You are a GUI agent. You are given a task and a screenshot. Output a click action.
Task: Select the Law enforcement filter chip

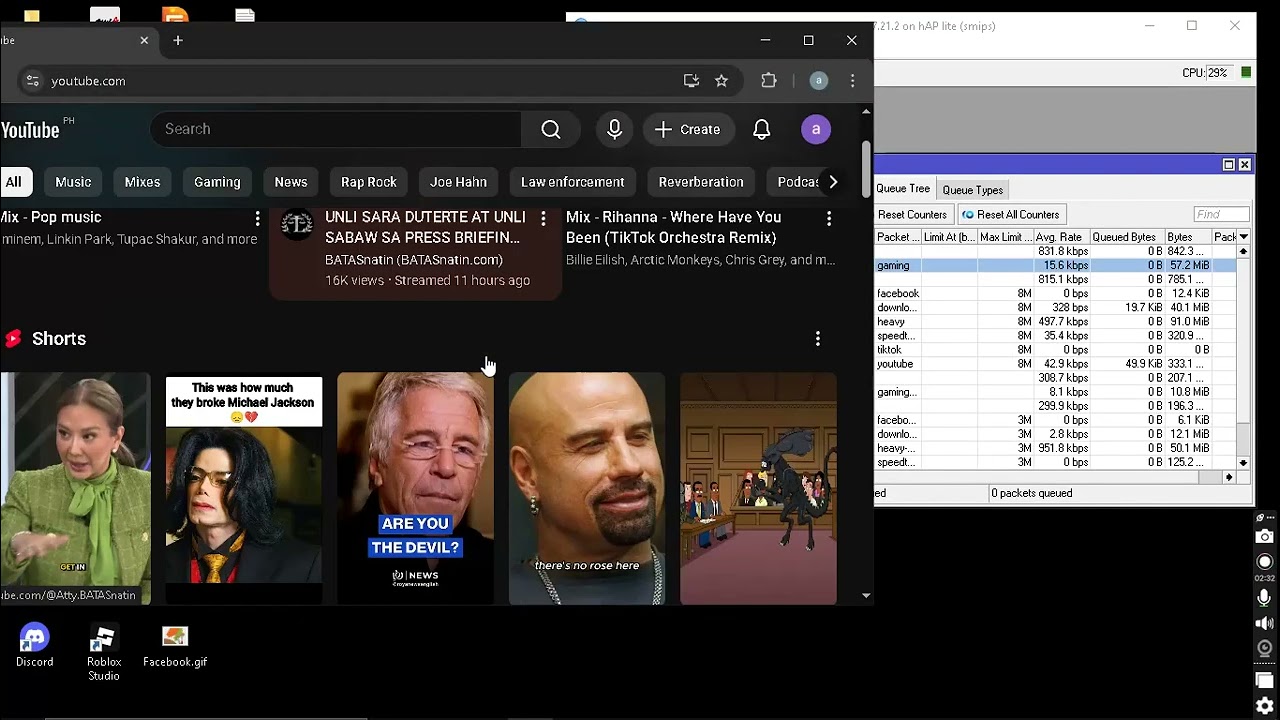(573, 182)
